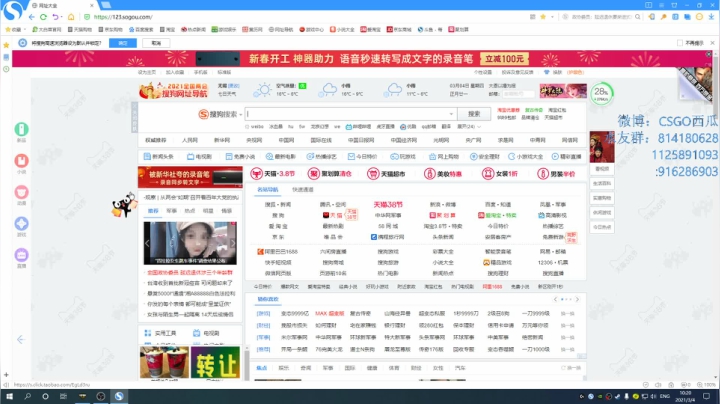Open the dropdown next to purple undo arrow
This screenshot has height=404, width=720.
point(61,17)
